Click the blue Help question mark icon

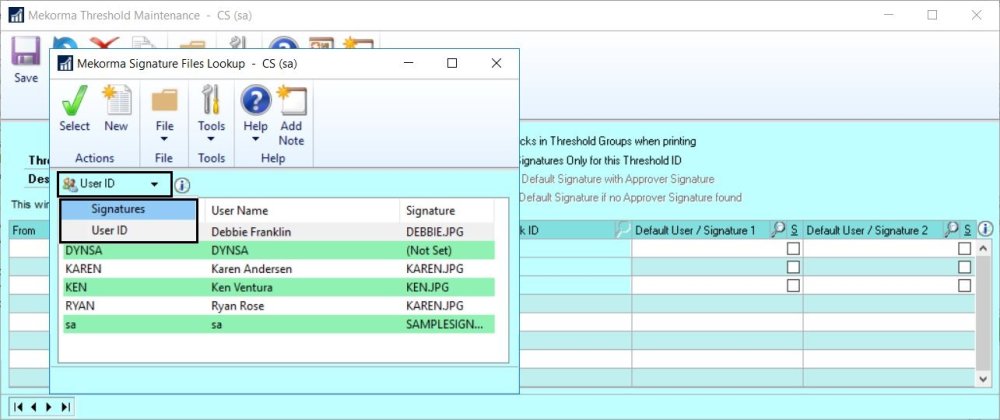(x=255, y=101)
